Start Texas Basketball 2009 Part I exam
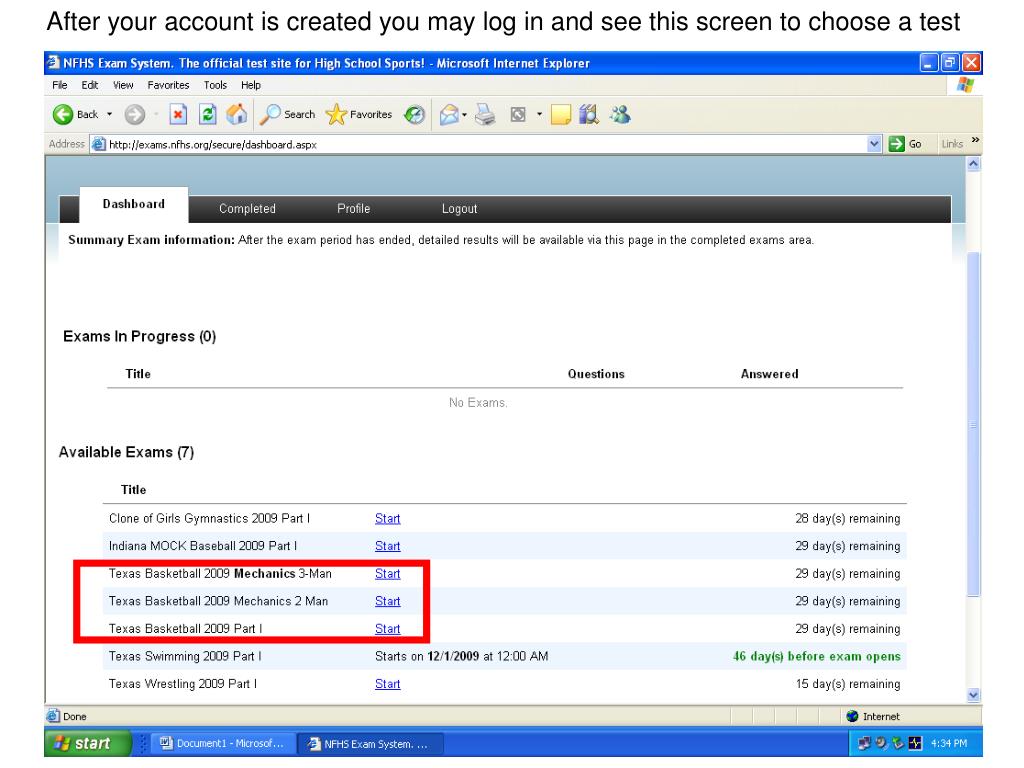1024x768 pixels. 387,629
